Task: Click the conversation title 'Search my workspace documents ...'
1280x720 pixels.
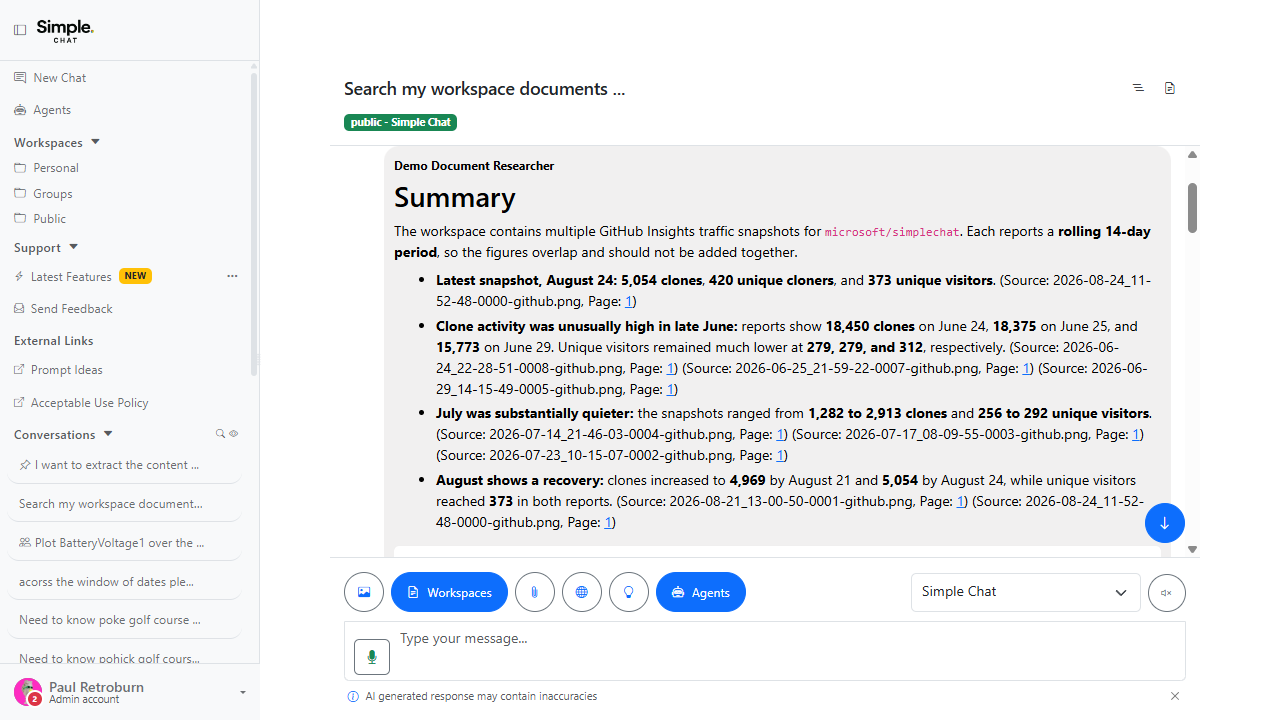Action: tap(485, 89)
